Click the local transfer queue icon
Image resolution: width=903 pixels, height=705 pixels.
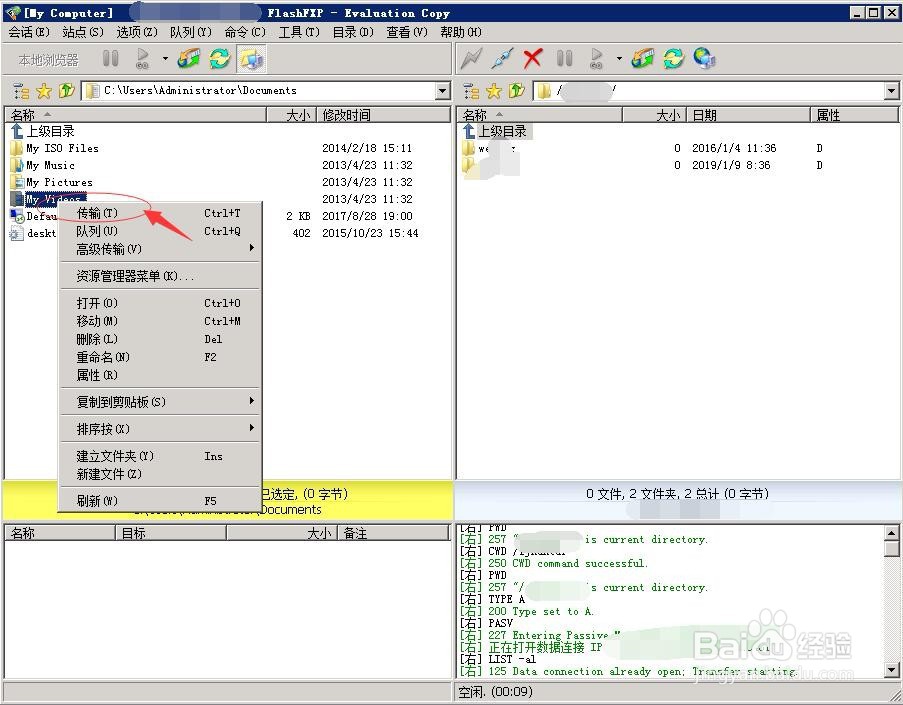pos(189,58)
